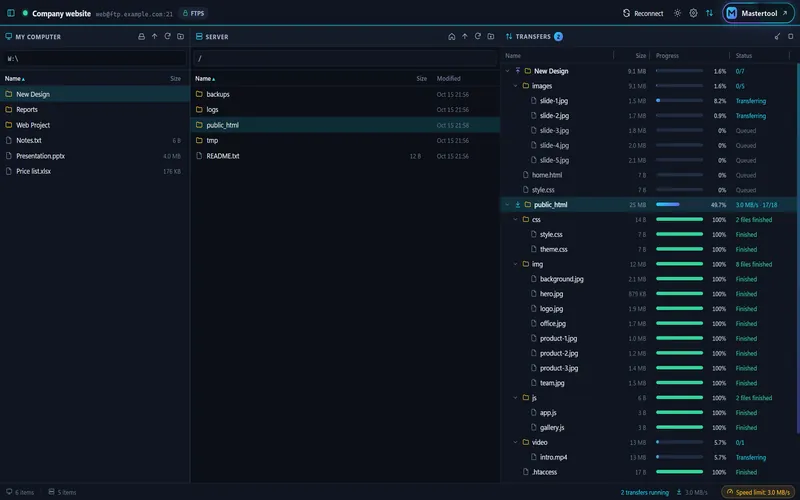
Task: Toggle the transfers panel arrows icon
Action: coord(709,13)
